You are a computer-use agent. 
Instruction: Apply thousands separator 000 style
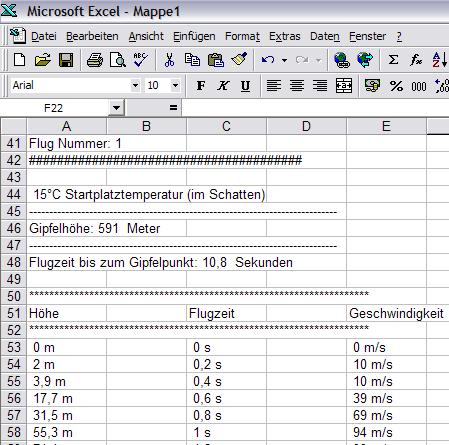click(419, 86)
